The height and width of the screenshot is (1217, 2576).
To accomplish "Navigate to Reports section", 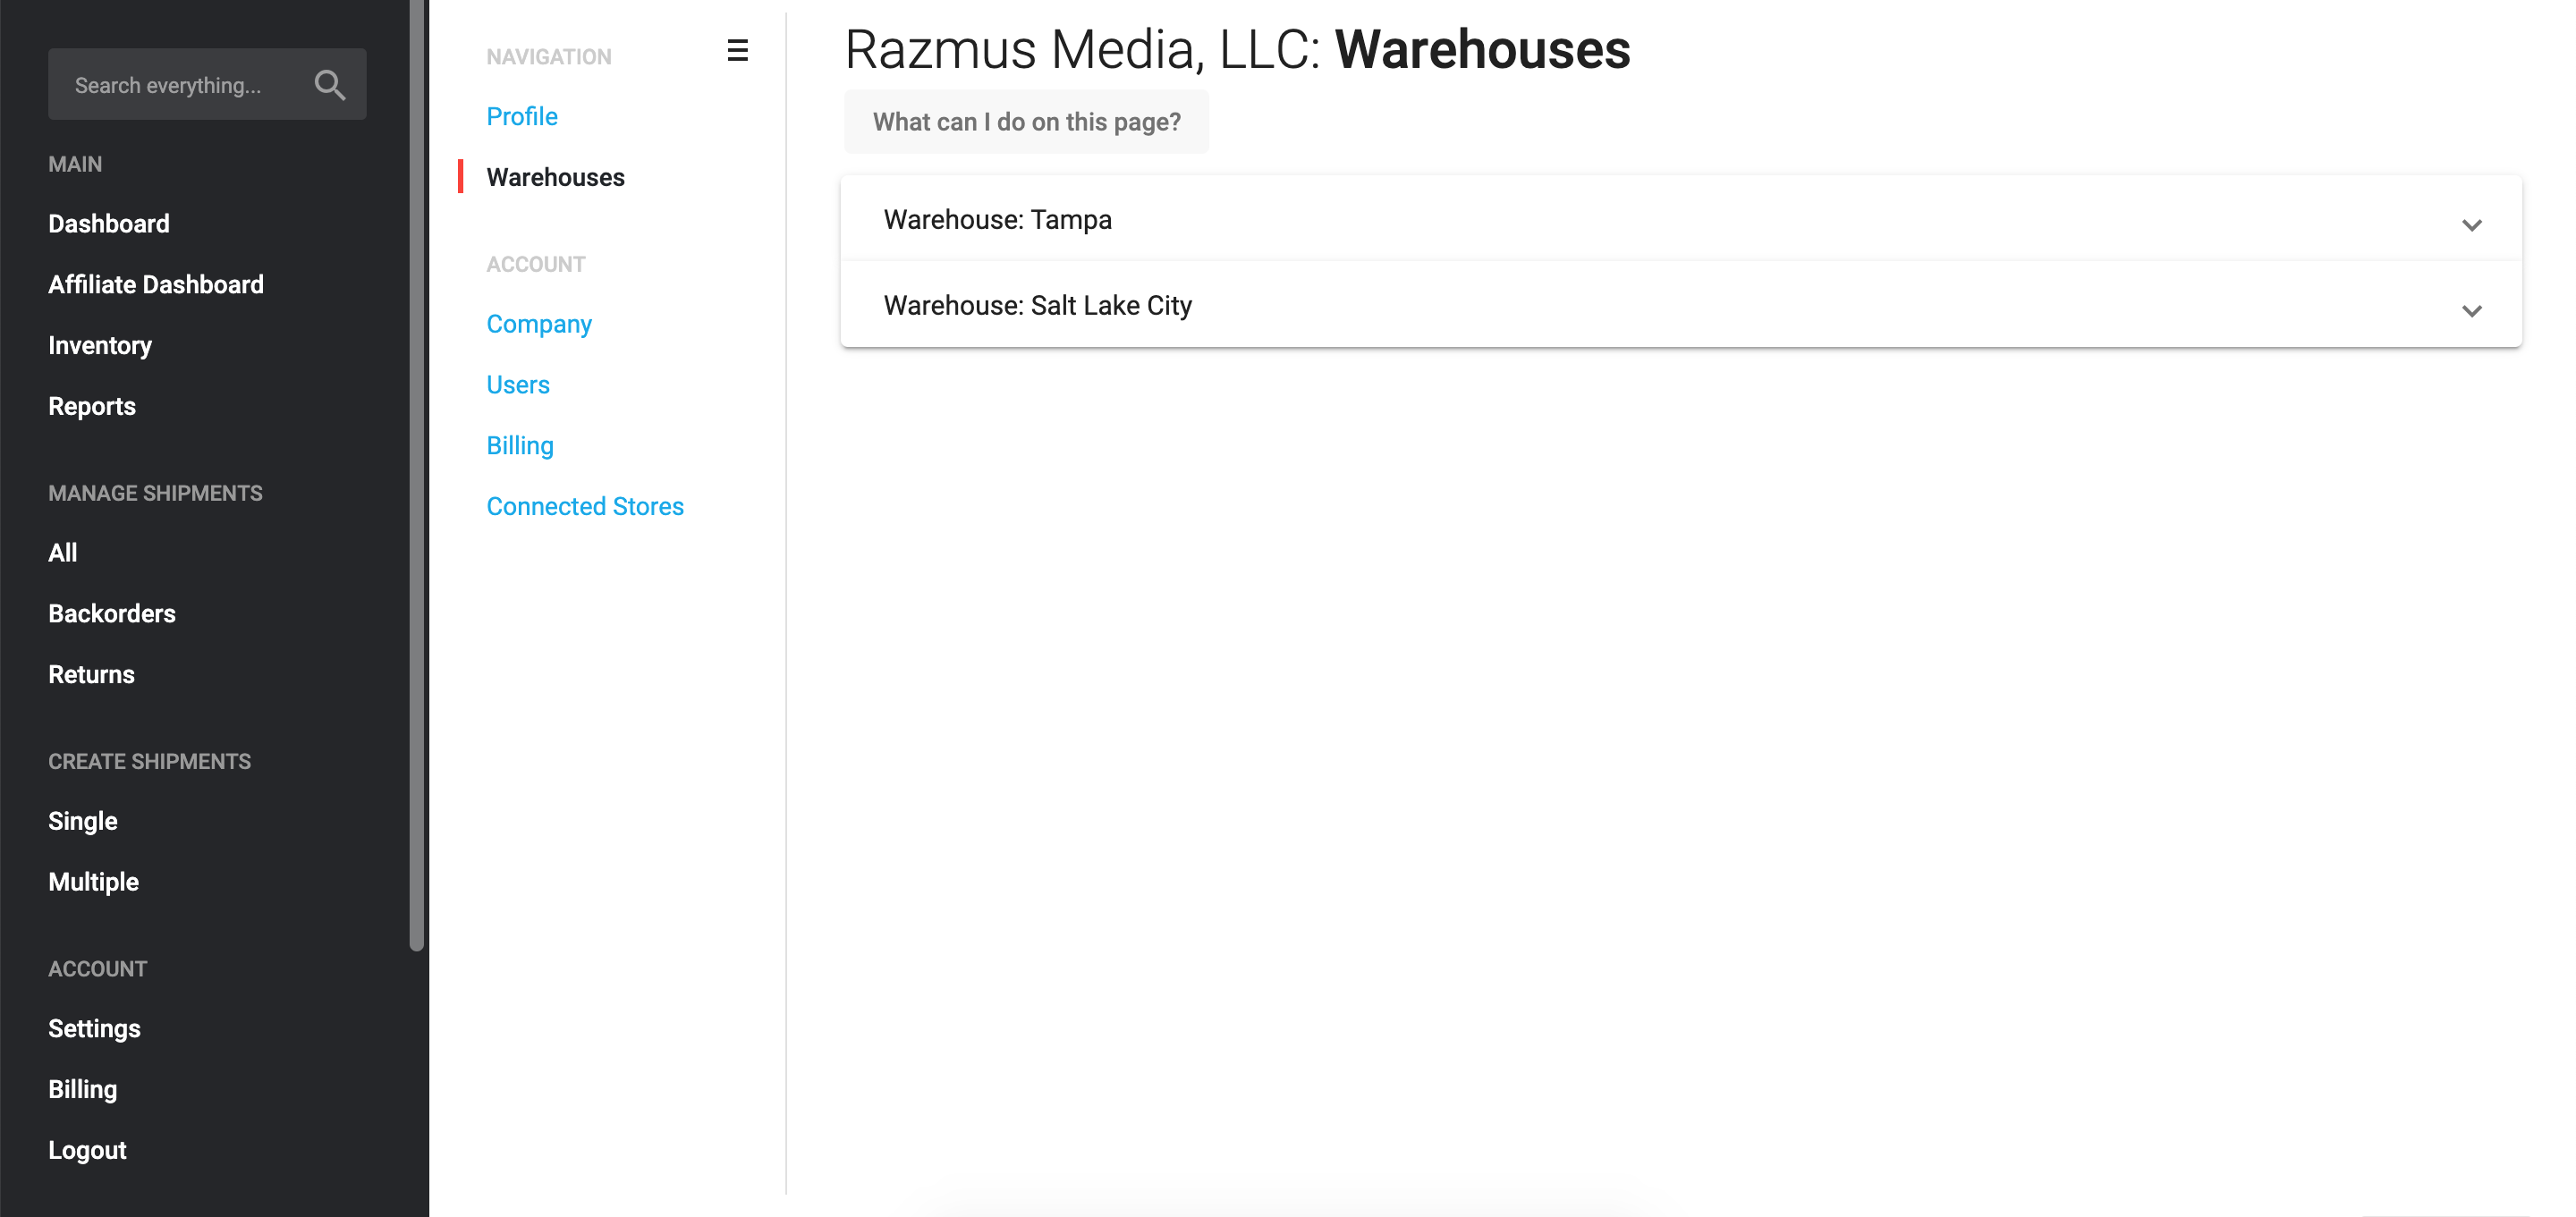I will pyautogui.click(x=92, y=406).
